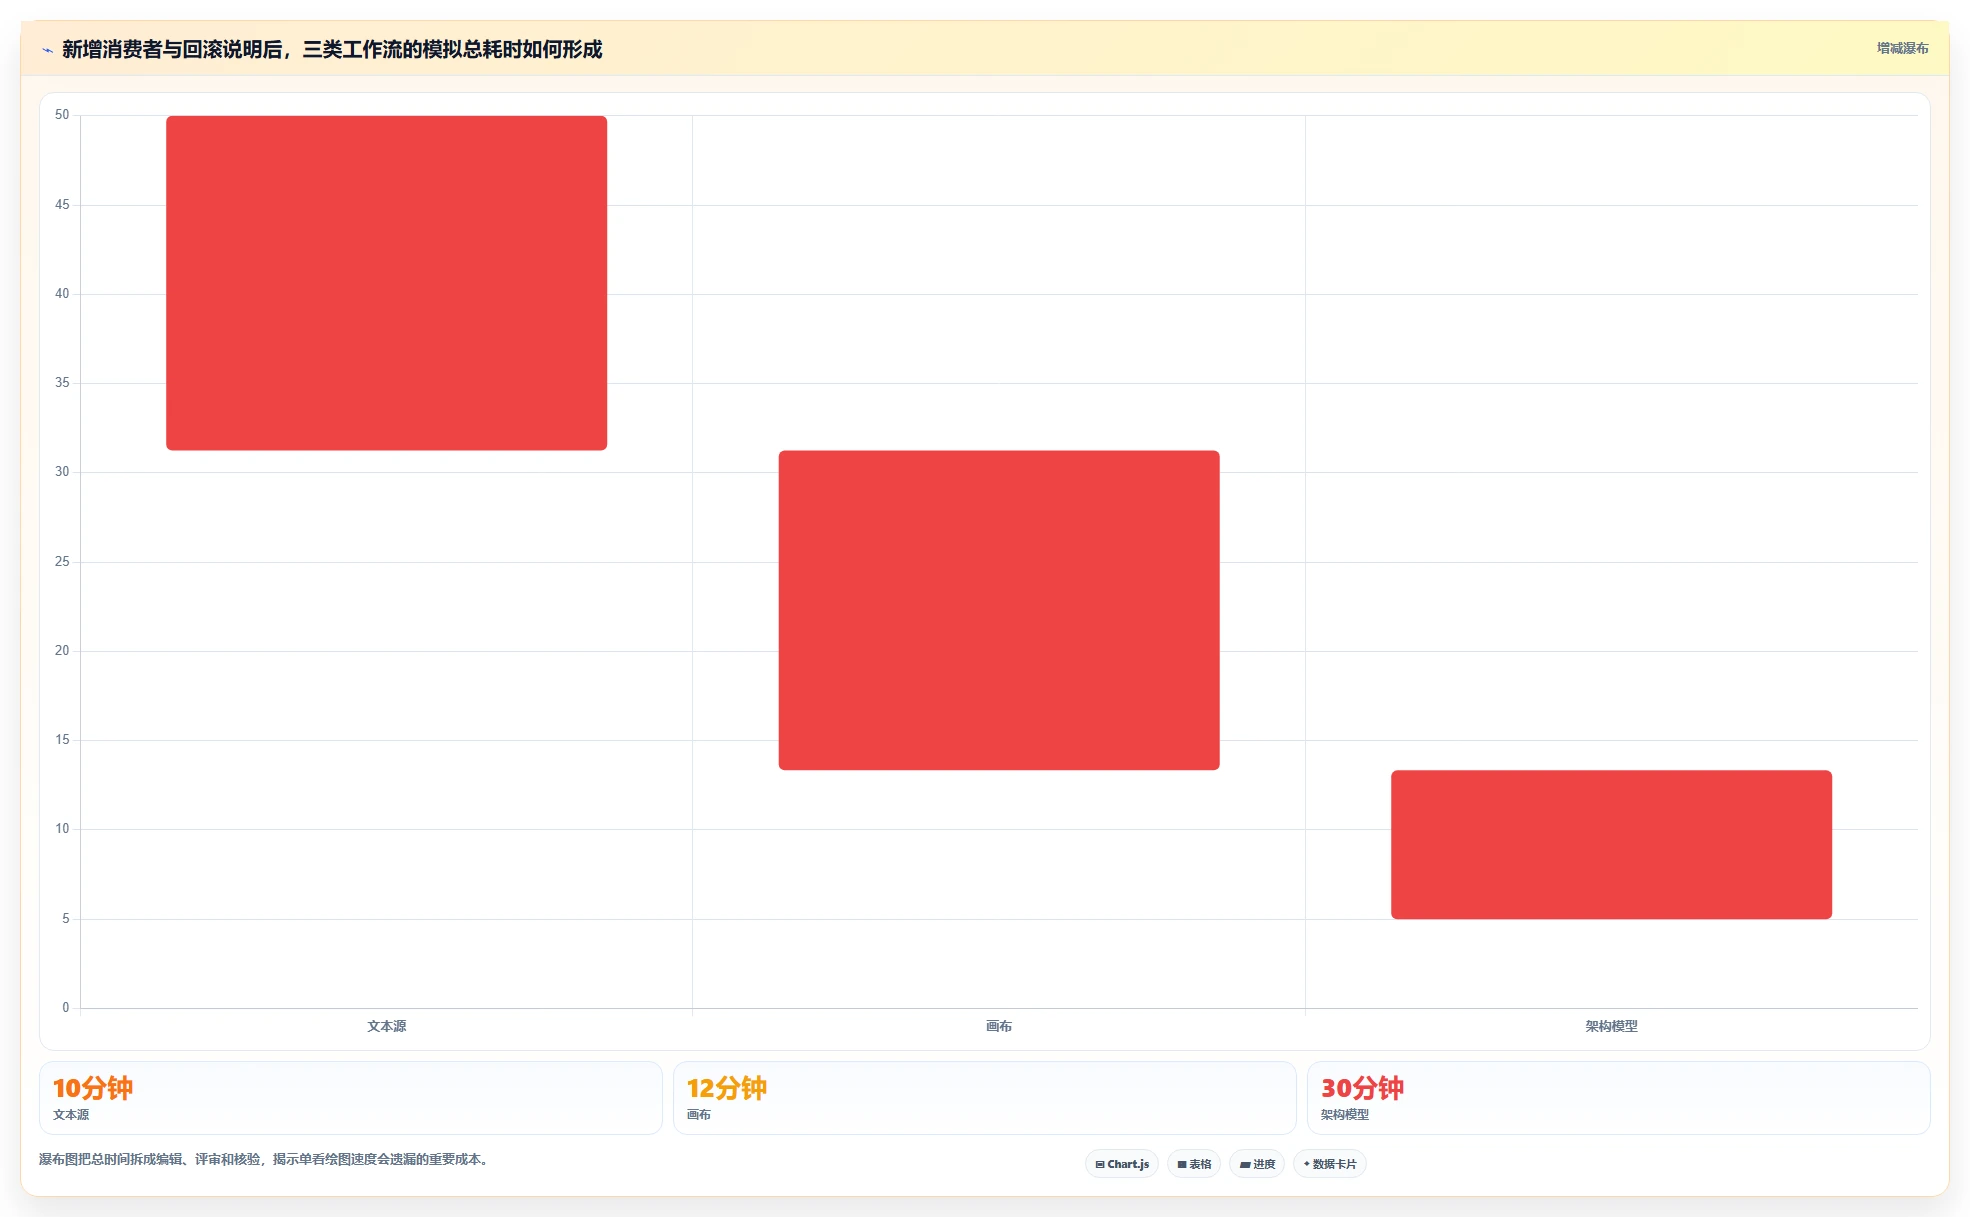Click the 12分钟 画布 data card
Viewport: 1970px width, 1217px height.
[x=985, y=1098]
